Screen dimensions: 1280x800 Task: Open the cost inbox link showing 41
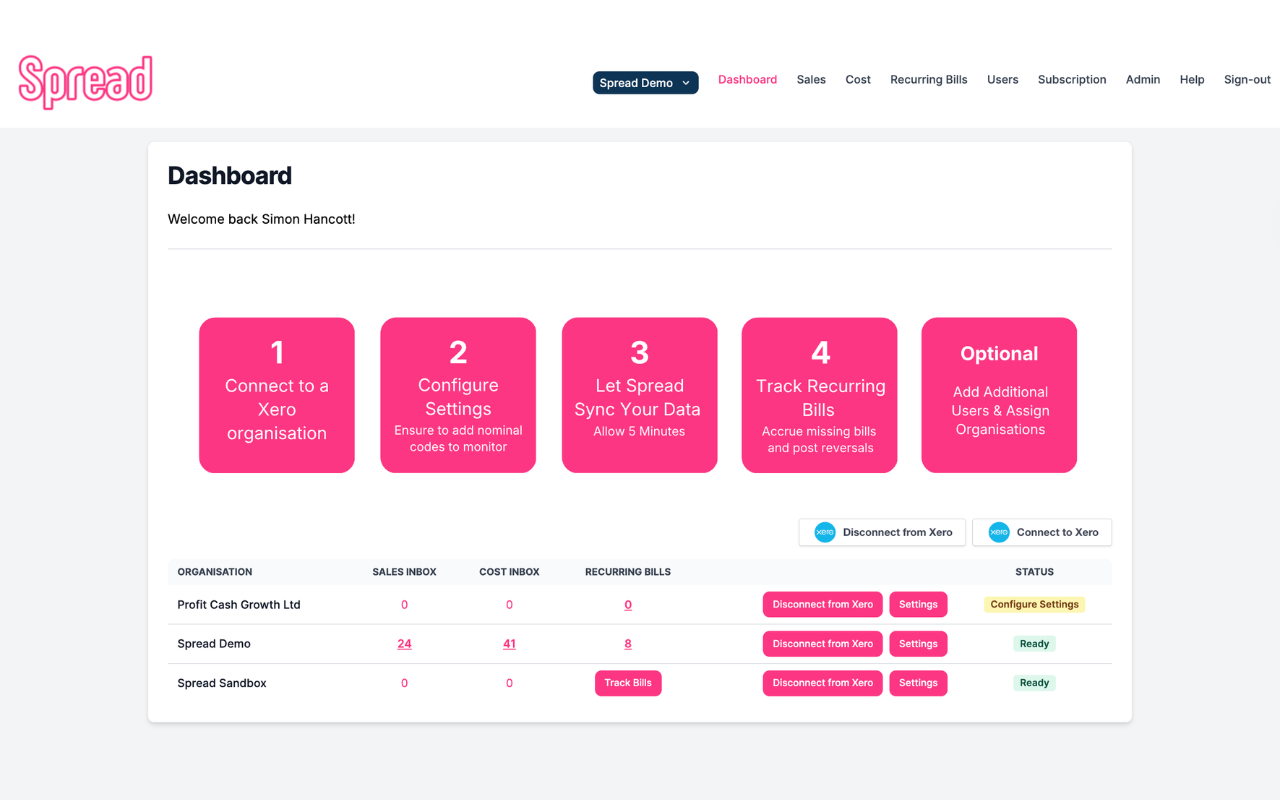pyautogui.click(x=509, y=643)
